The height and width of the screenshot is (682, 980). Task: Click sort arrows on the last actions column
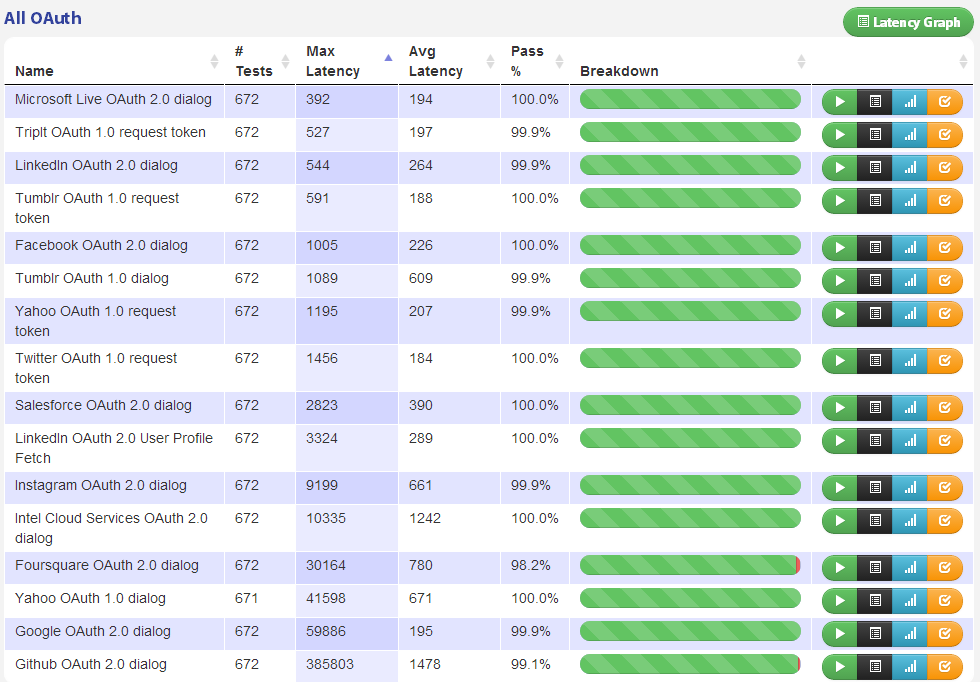962,61
